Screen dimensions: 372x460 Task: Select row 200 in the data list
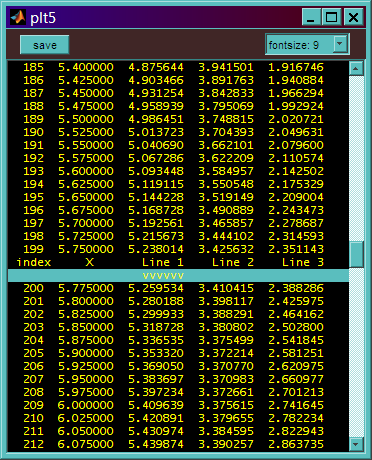(173, 288)
